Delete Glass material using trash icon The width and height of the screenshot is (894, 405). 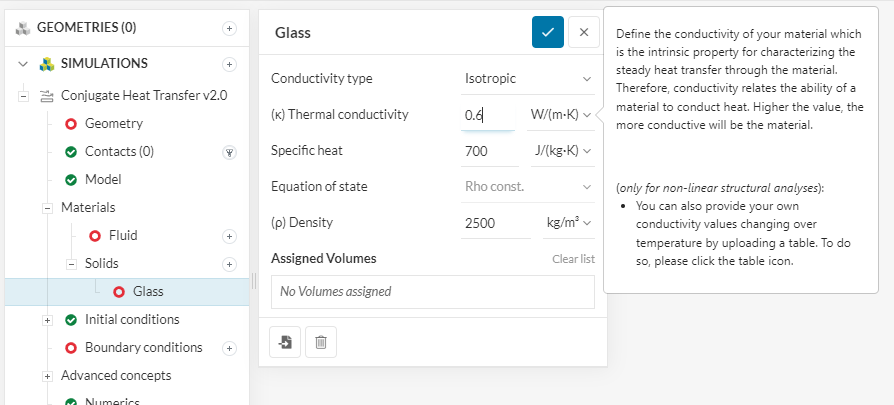pyautogui.click(x=321, y=342)
